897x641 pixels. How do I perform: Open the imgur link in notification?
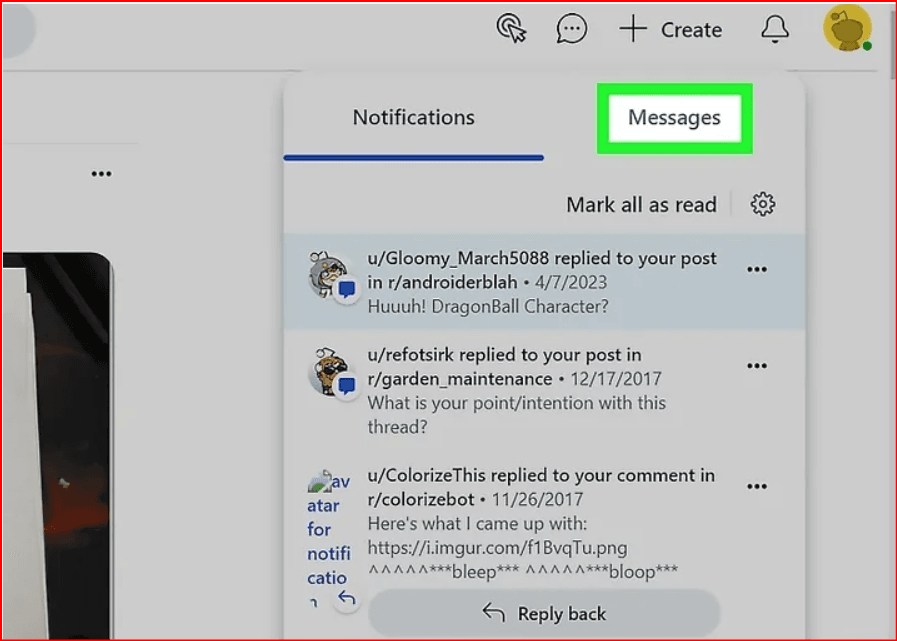497,547
